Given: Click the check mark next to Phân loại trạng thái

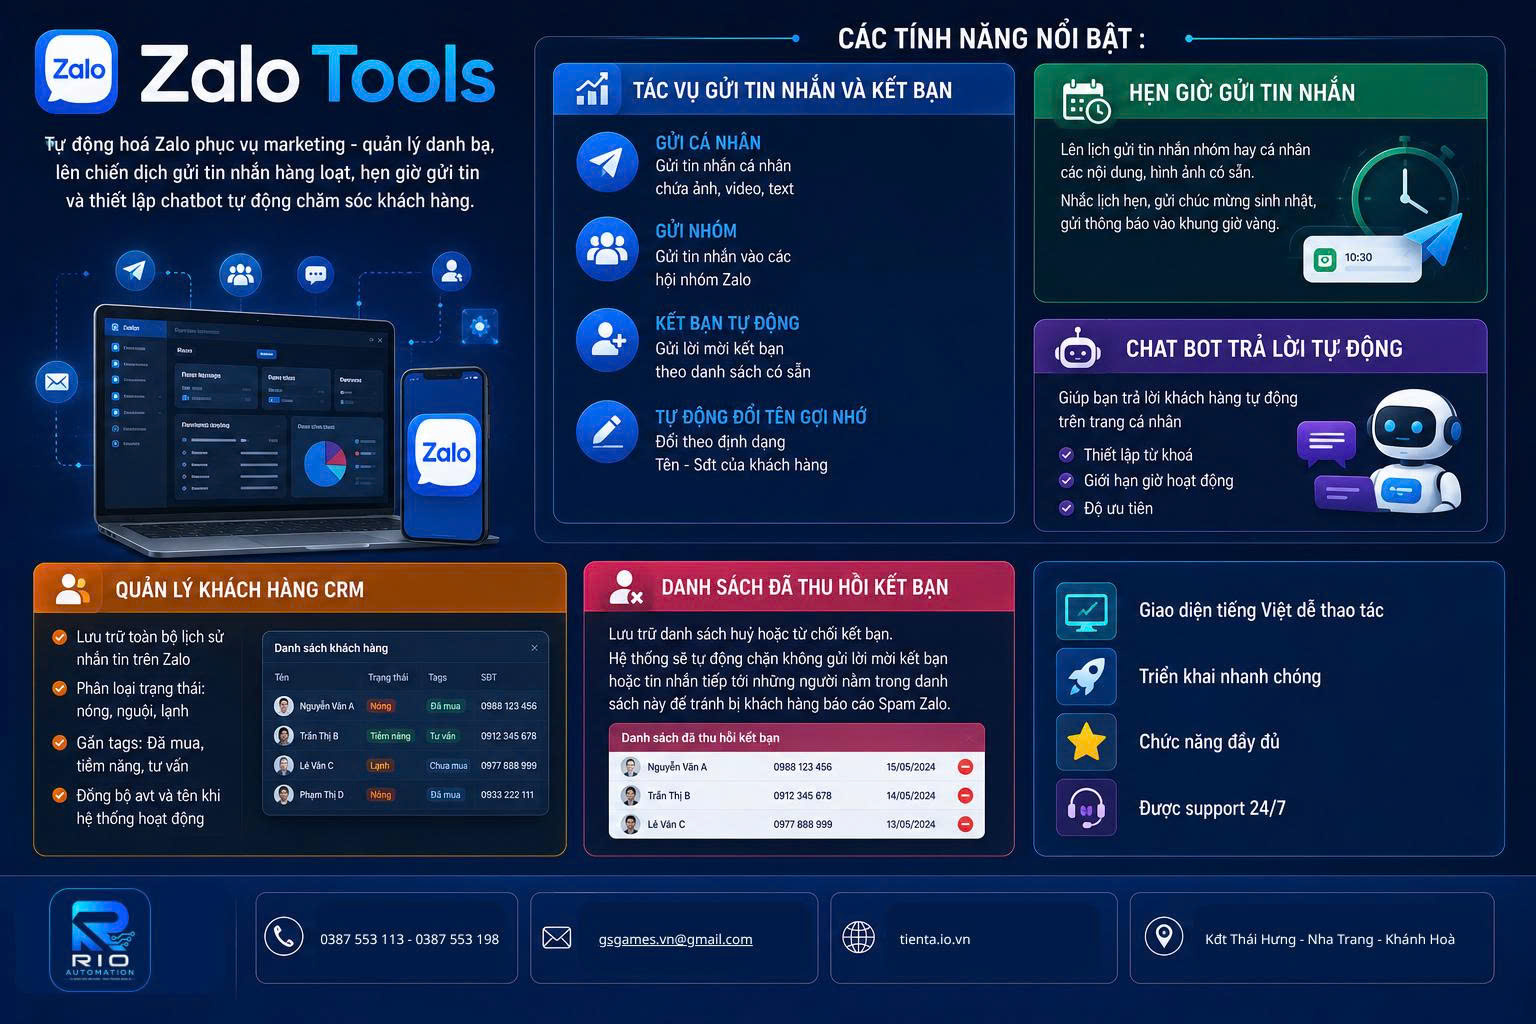Looking at the screenshot, I should [x=59, y=689].
